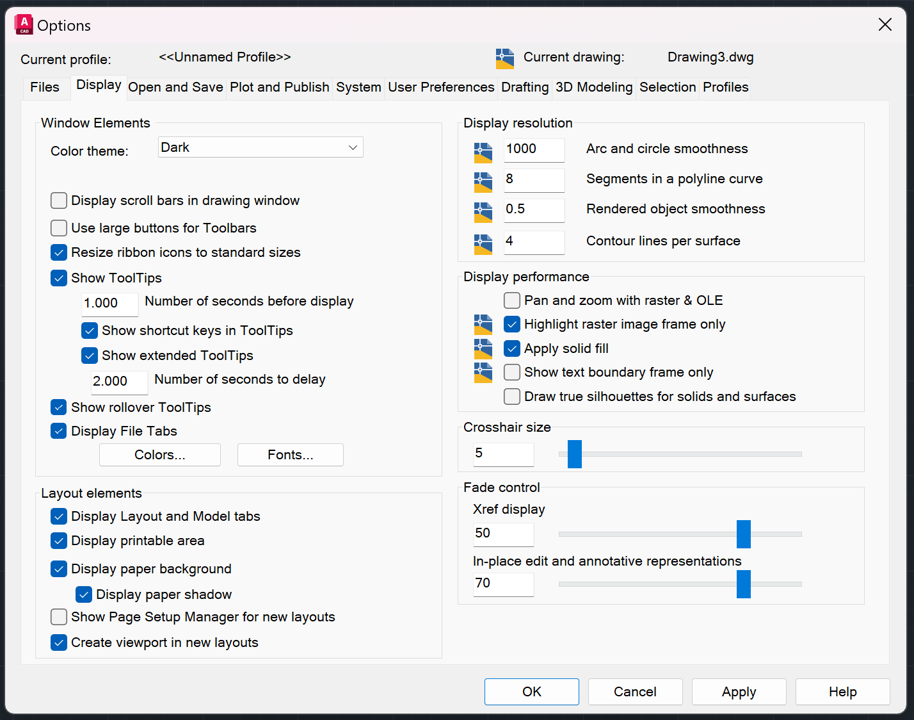The image size is (914, 720).
Task: Select the icon next to apply solid fill
Action: click(482, 348)
